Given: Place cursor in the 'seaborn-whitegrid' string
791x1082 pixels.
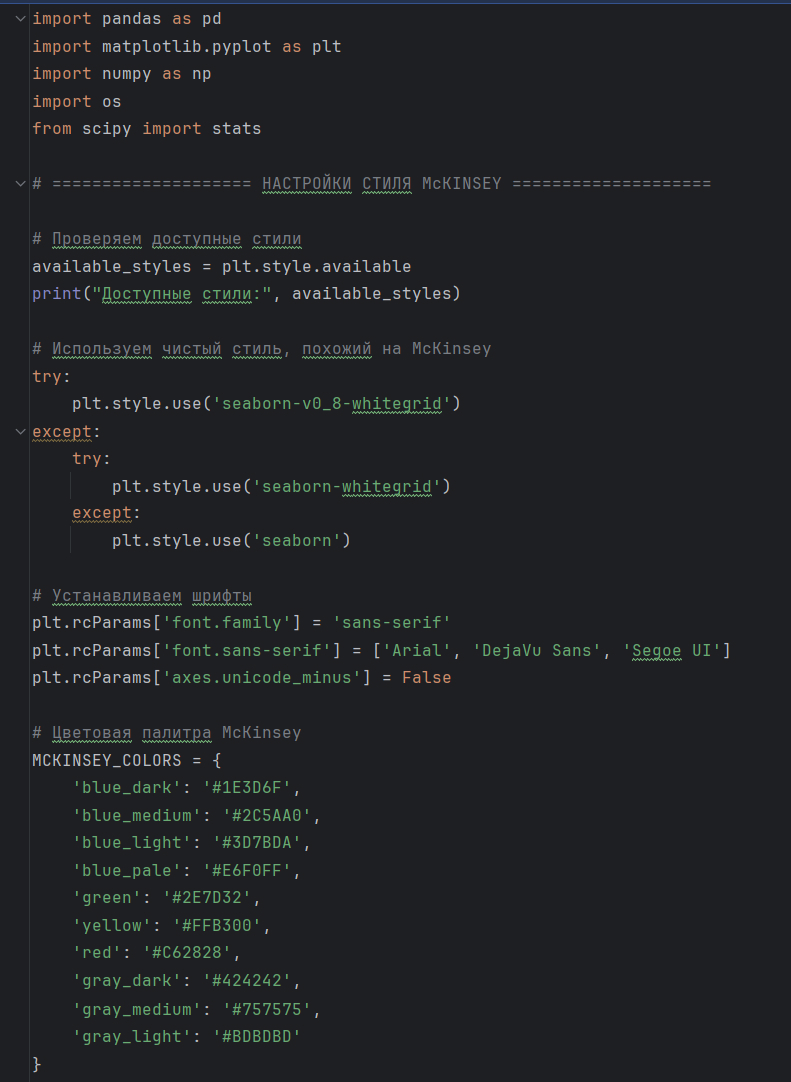Looking at the screenshot, I should tap(346, 487).
